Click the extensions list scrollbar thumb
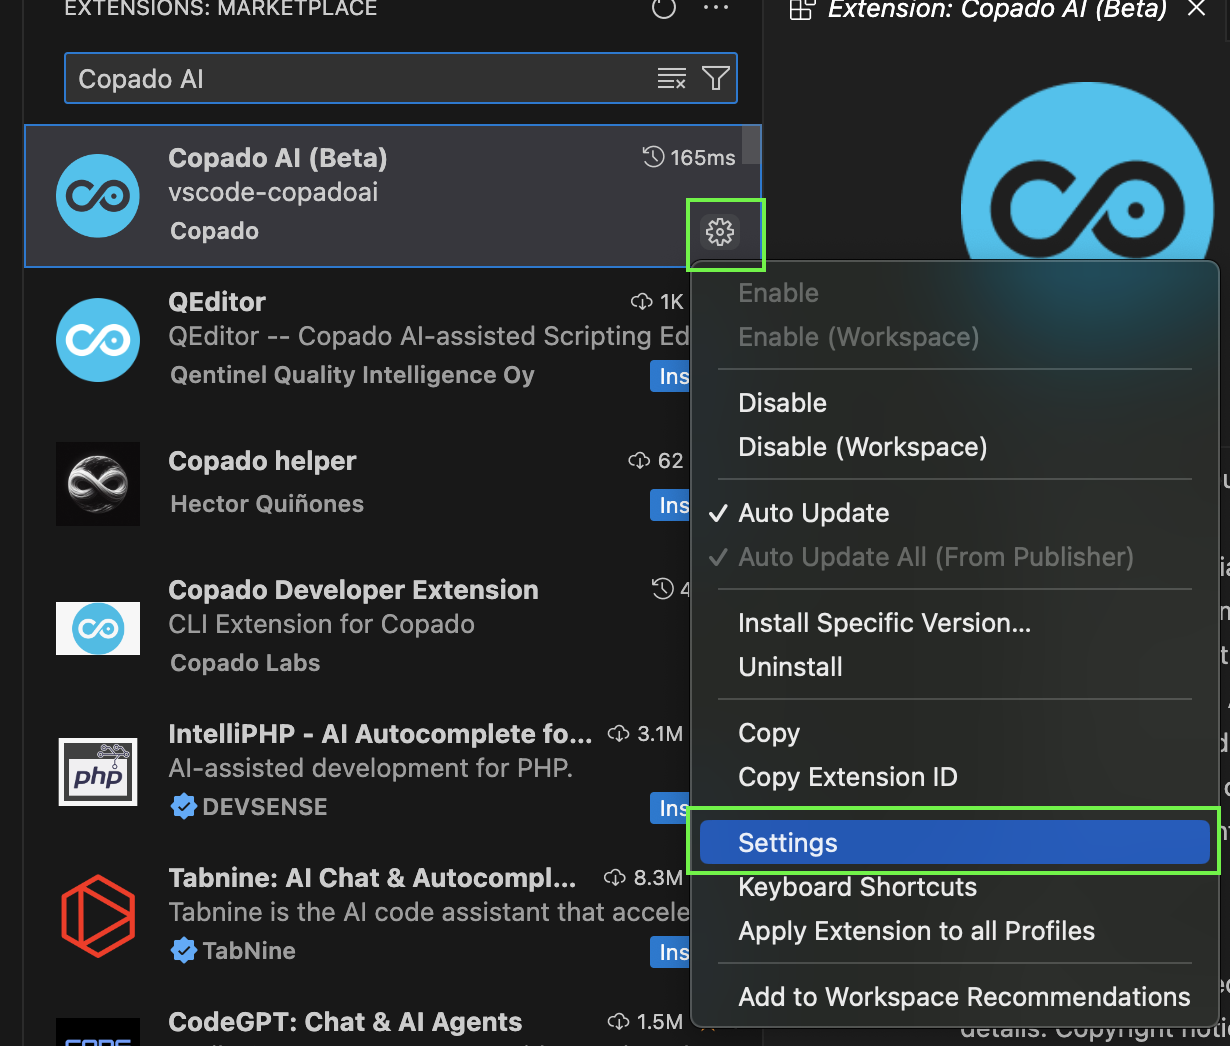 751,145
